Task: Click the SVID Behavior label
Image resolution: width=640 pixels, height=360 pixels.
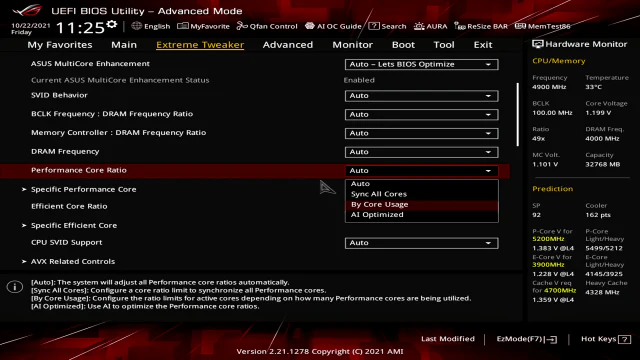Action: pos(59,95)
